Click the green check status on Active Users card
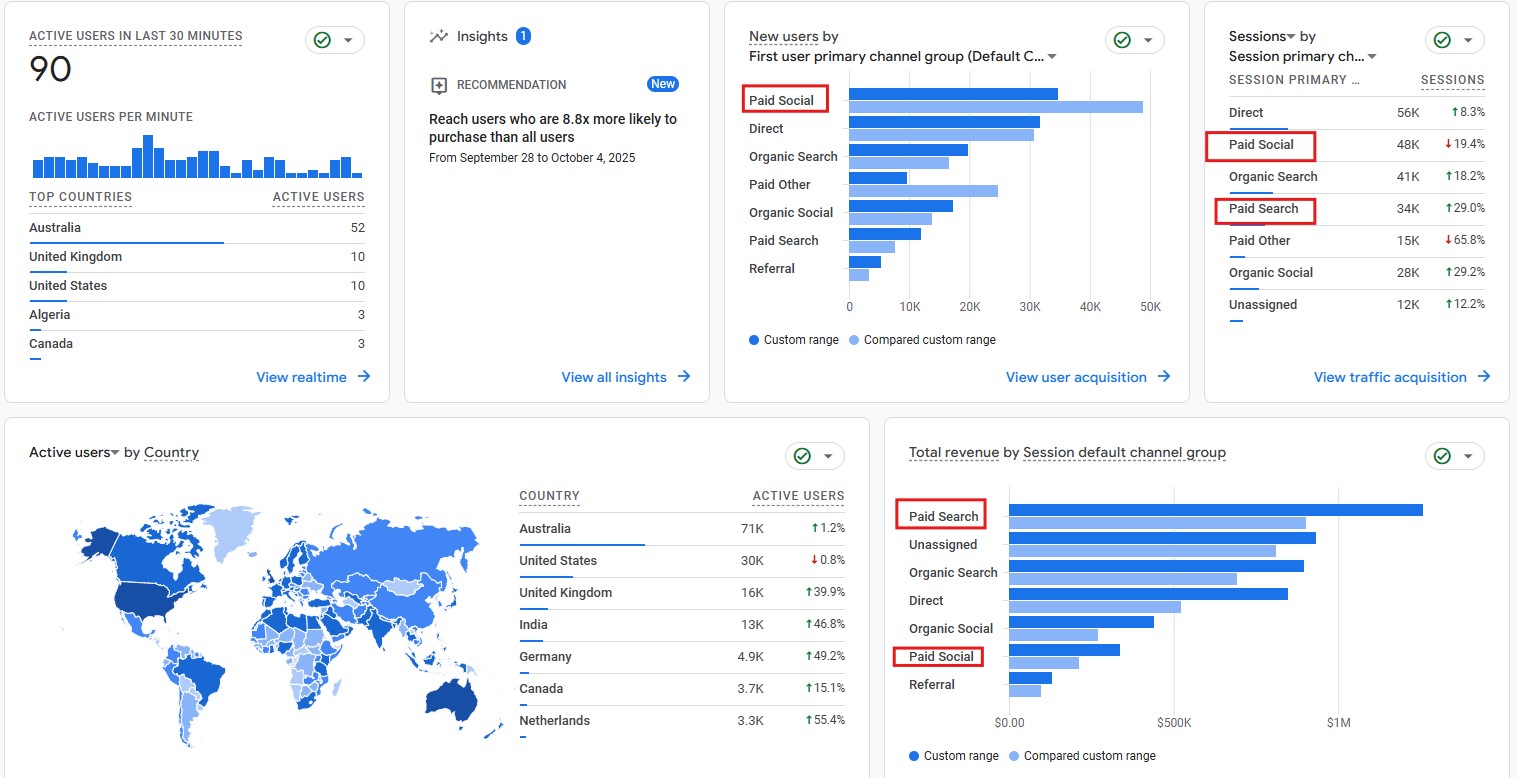This screenshot has height=778, width=1517. [x=322, y=40]
